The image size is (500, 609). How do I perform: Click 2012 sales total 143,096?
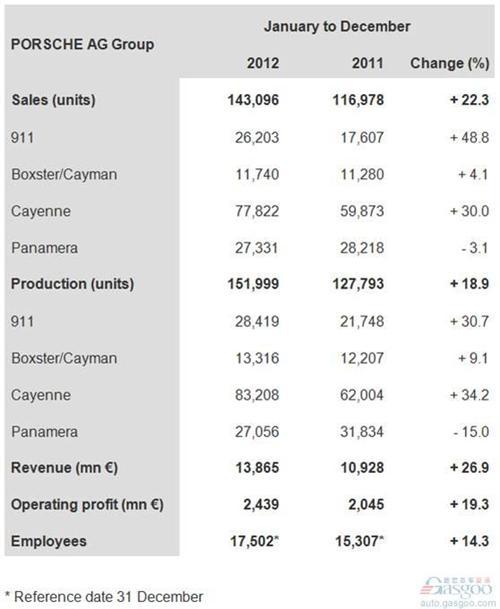(x=253, y=100)
